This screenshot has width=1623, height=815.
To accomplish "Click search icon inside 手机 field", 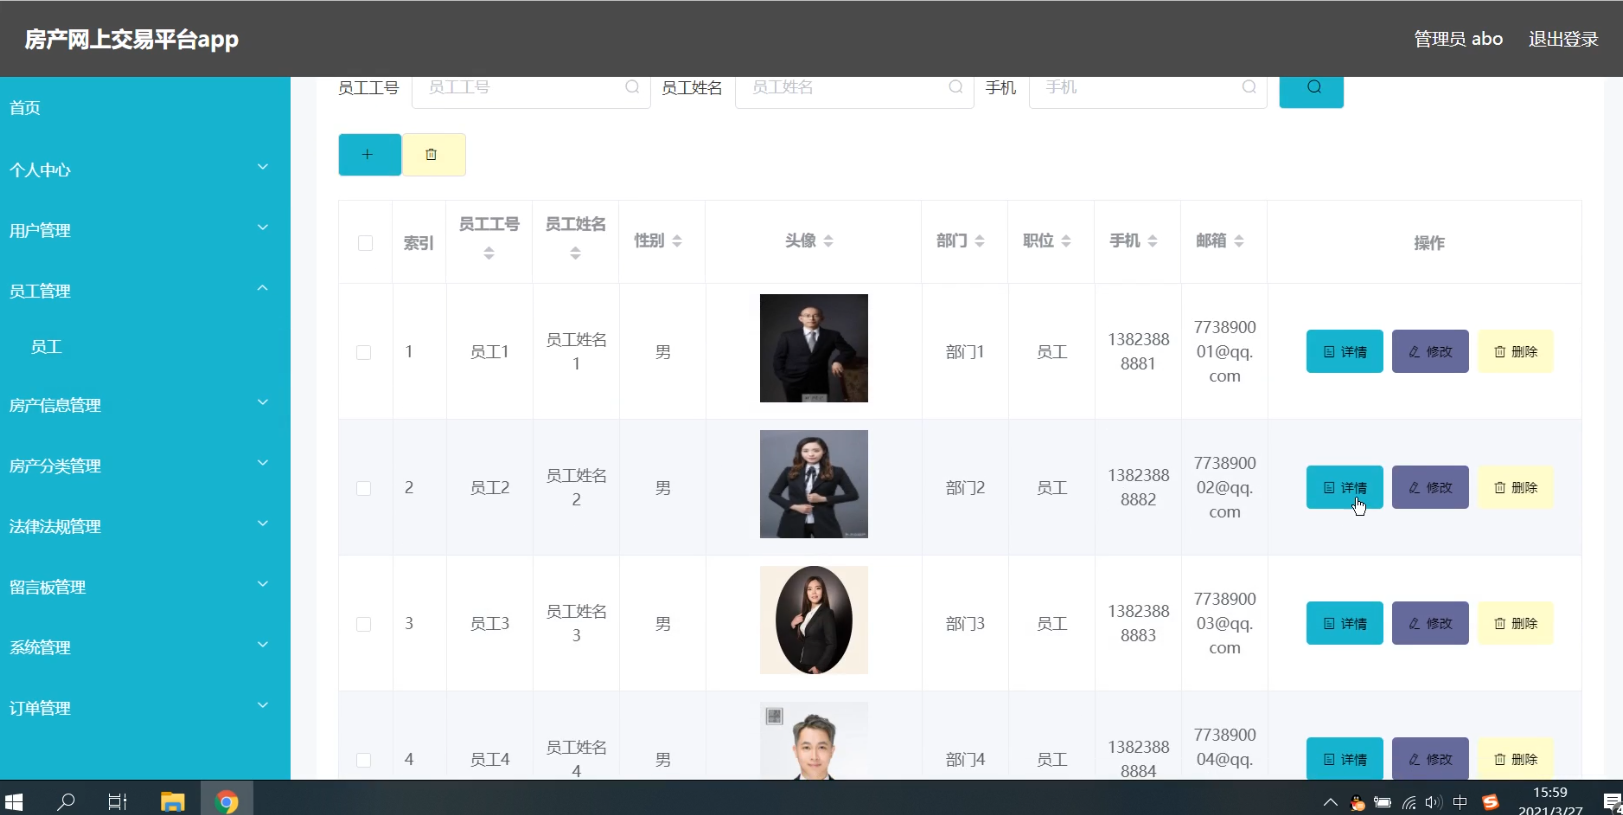I will click(x=1249, y=87).
